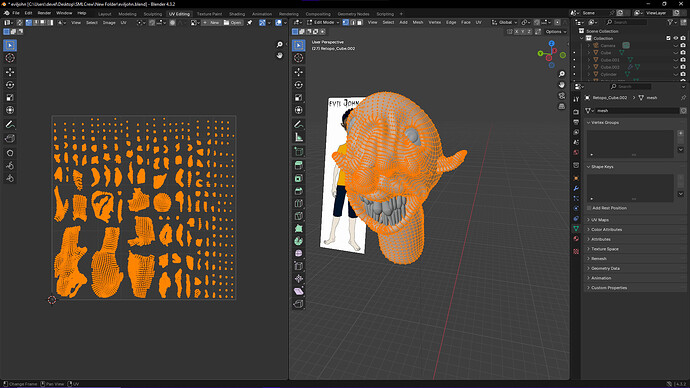The height and width of the screenshot is (388, 690).
Task: Select the Shear tool
Action: [x=298, y=291]
